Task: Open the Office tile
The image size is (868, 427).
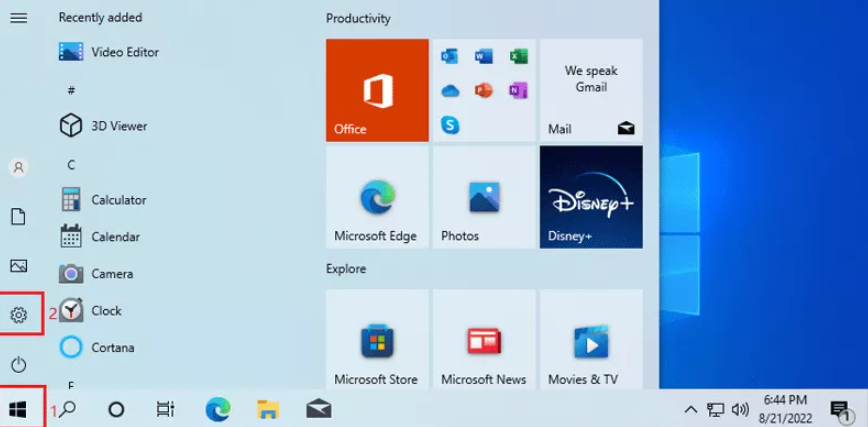Action: 377,90
